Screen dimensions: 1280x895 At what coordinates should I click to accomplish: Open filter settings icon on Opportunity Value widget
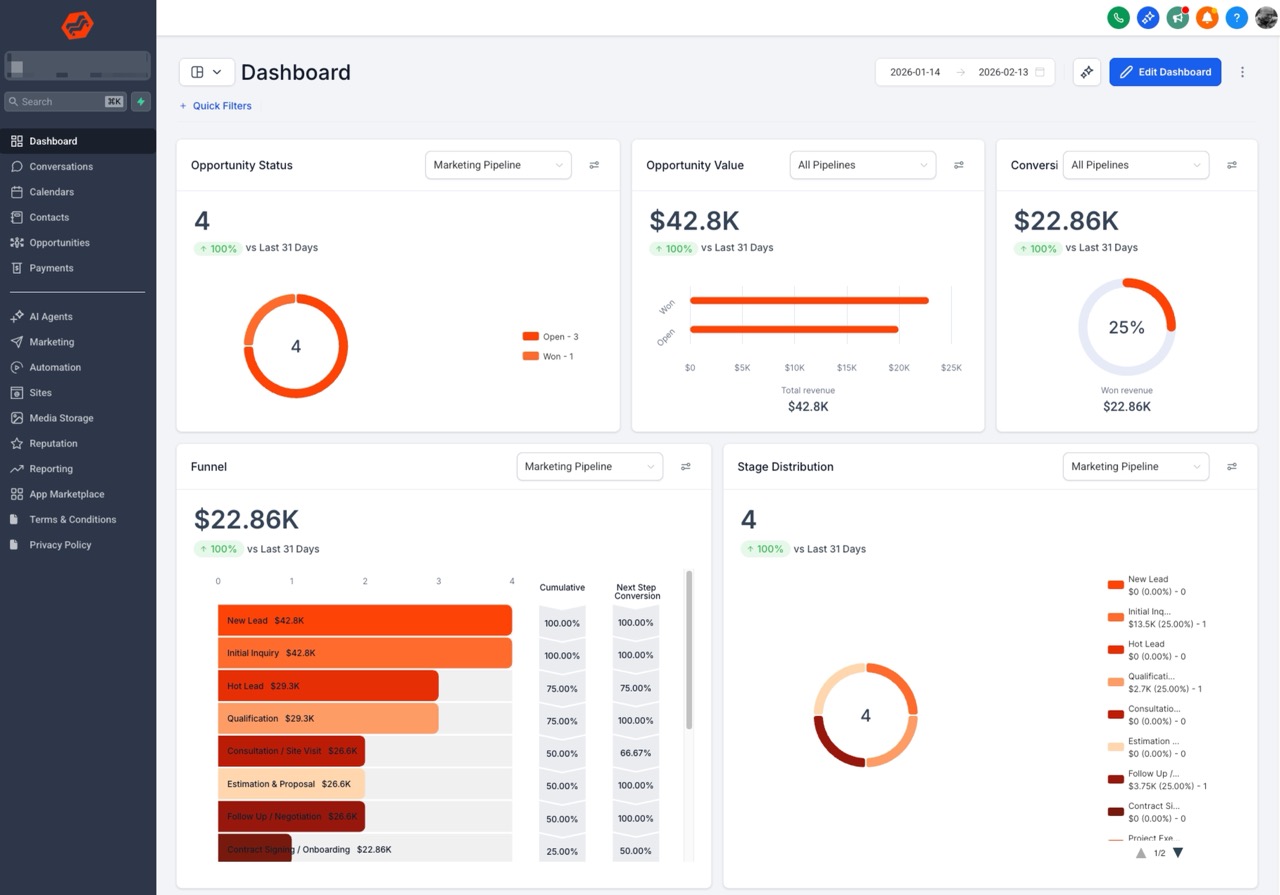coord(959,164)
